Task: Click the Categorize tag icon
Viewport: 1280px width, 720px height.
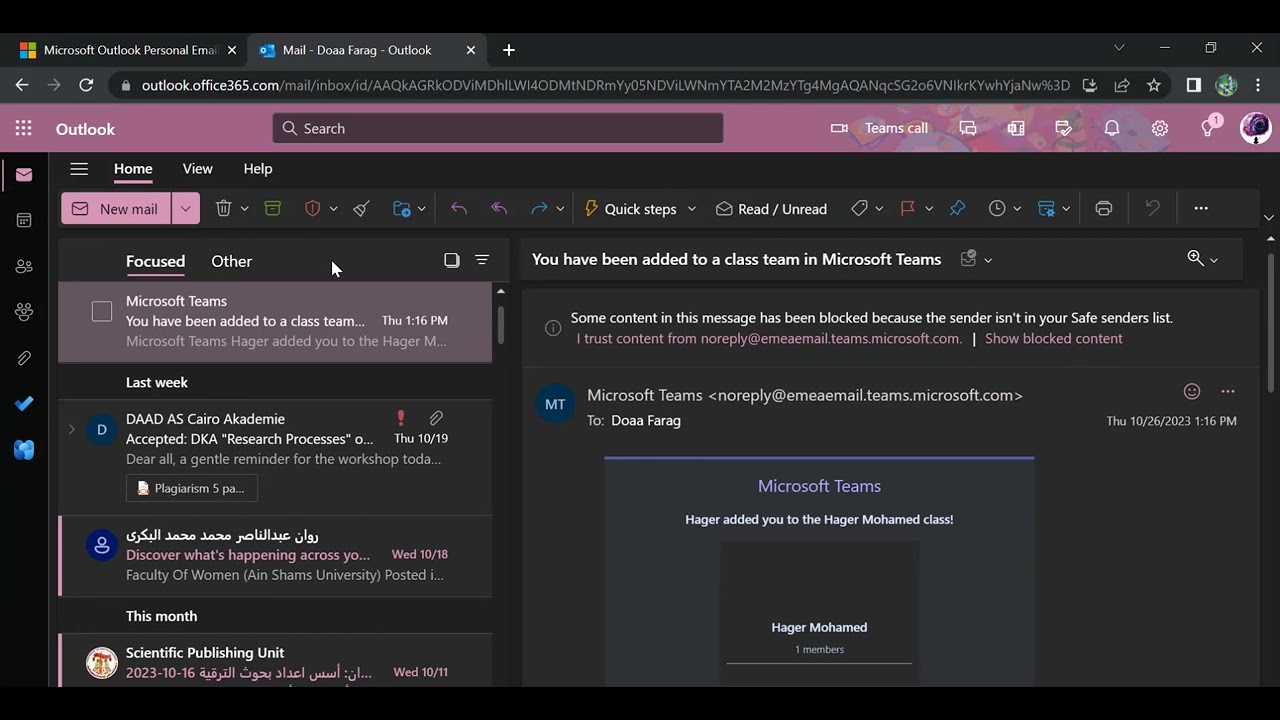Action: [x=859, y=208]
